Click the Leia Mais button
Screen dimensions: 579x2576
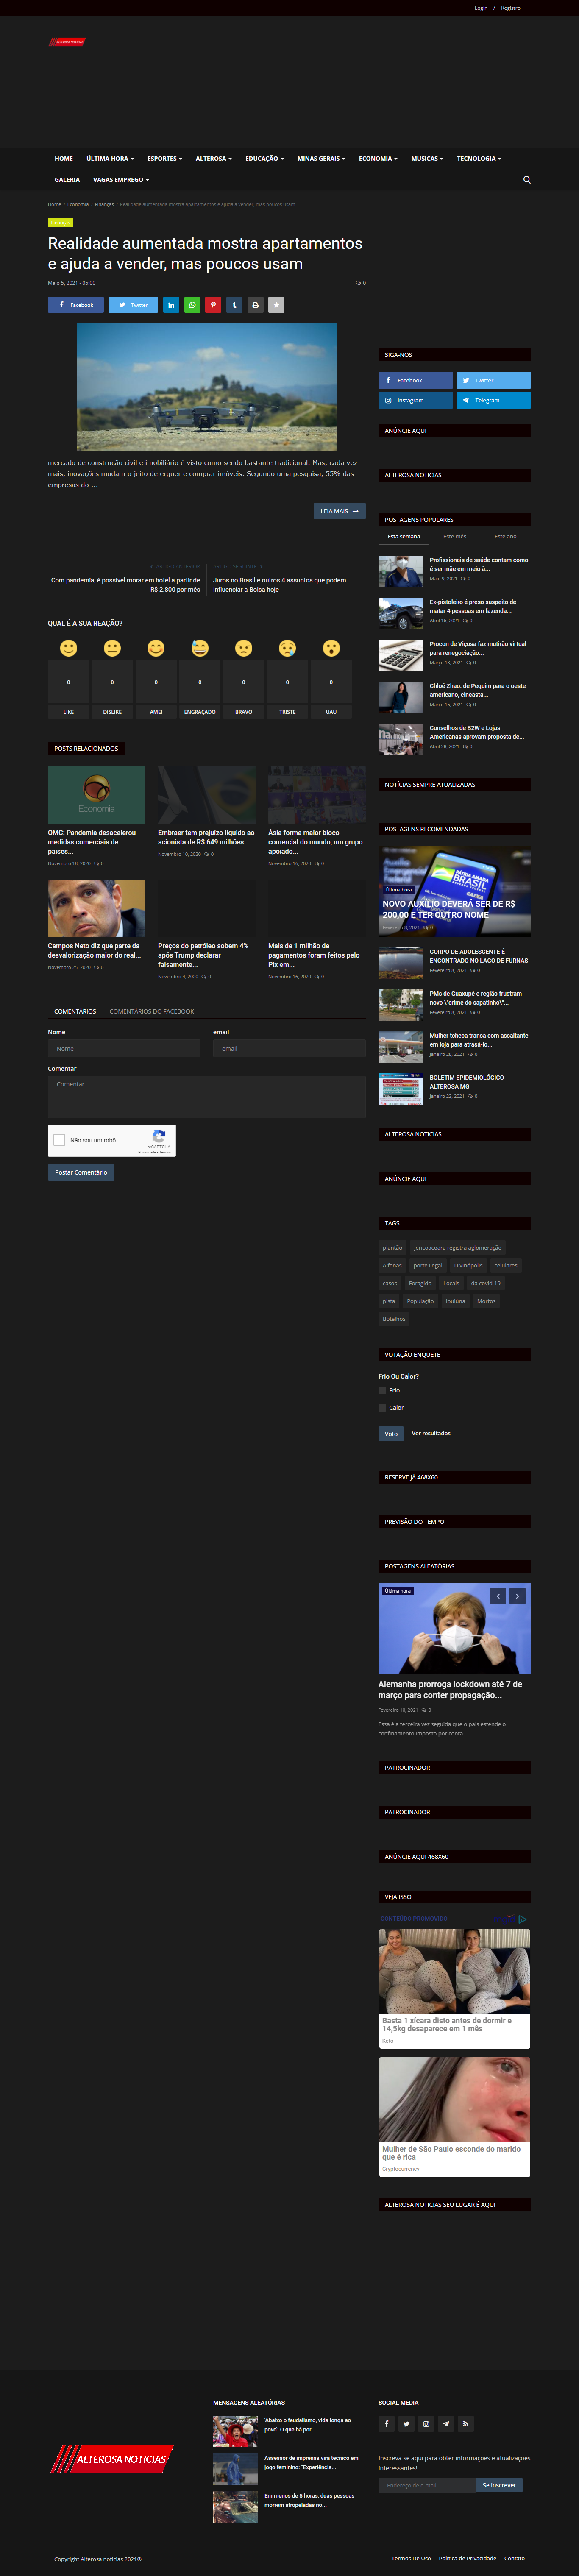point(339,511)
